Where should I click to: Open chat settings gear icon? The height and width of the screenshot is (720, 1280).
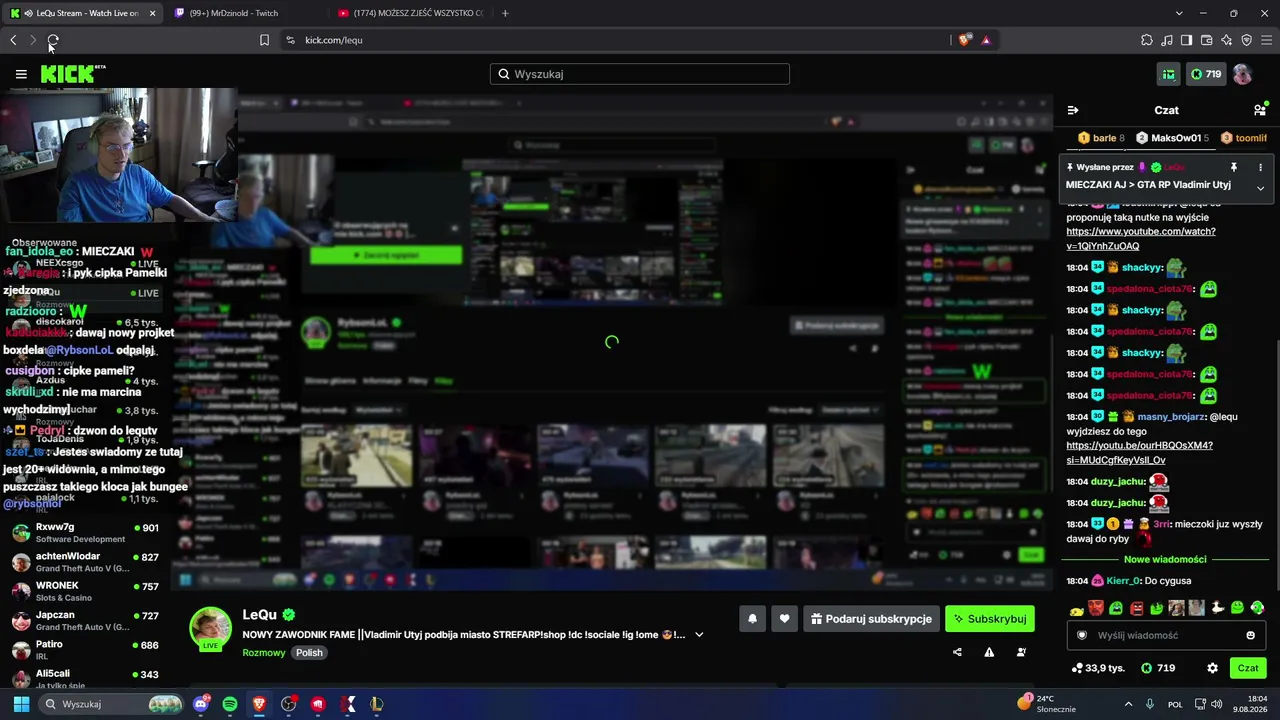[x=1212, y=668]
